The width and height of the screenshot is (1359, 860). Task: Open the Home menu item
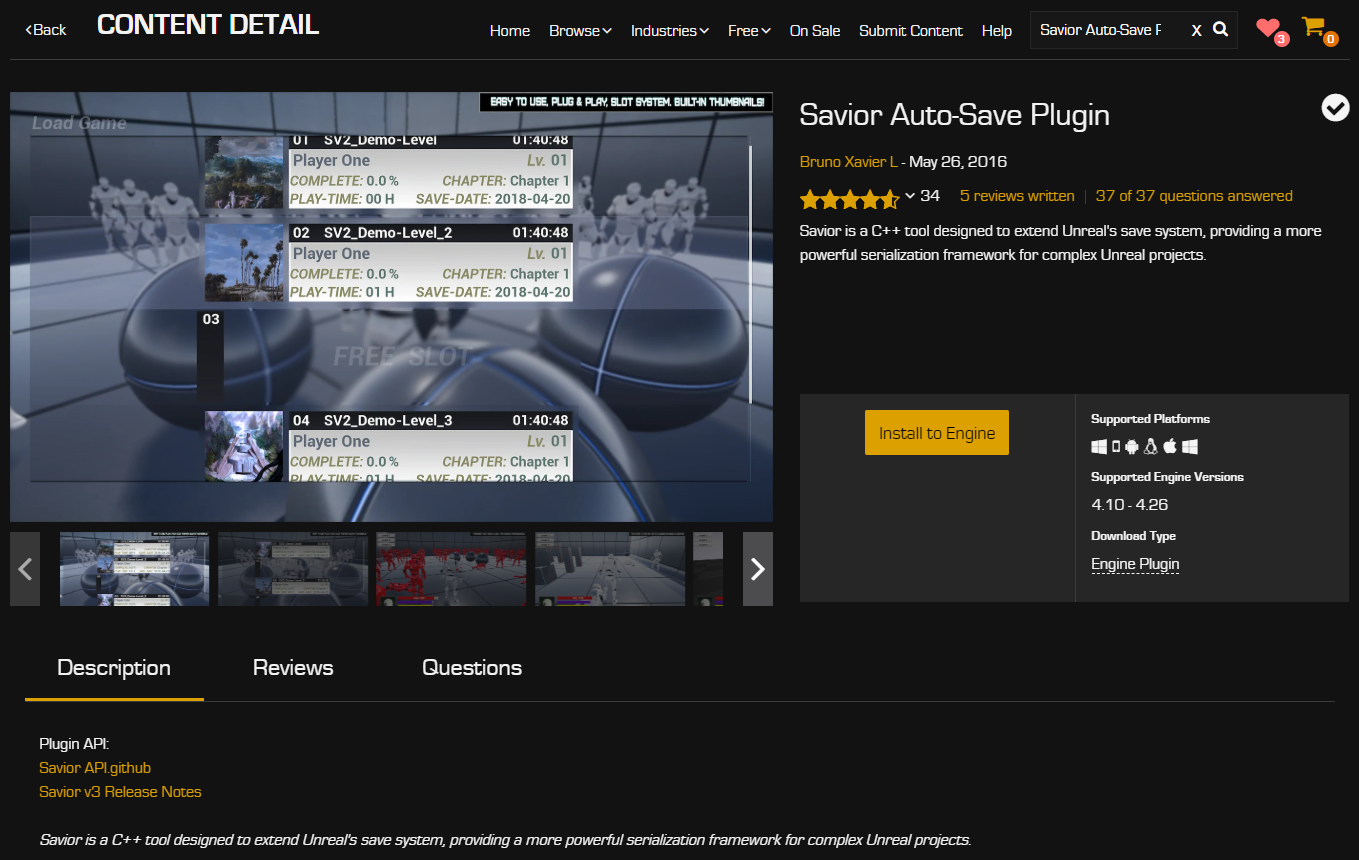coord(510,31)
